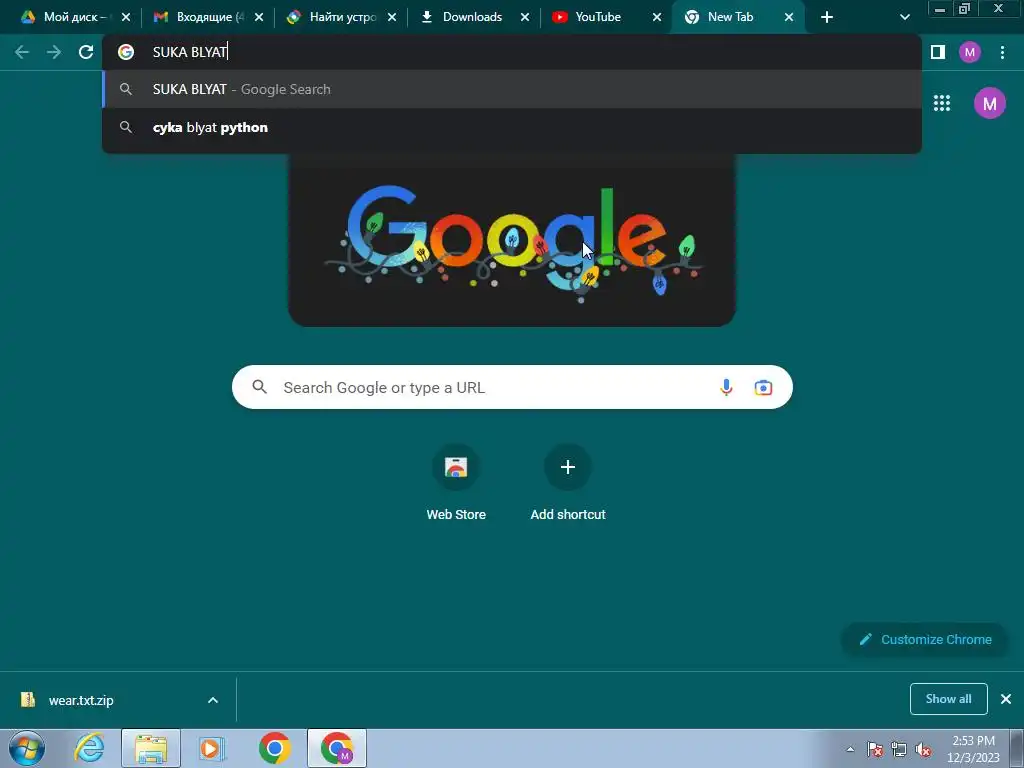This screenshot has width=1024, height=768.
Task: Close the Входящие Gmail tab
Action: 259,17
